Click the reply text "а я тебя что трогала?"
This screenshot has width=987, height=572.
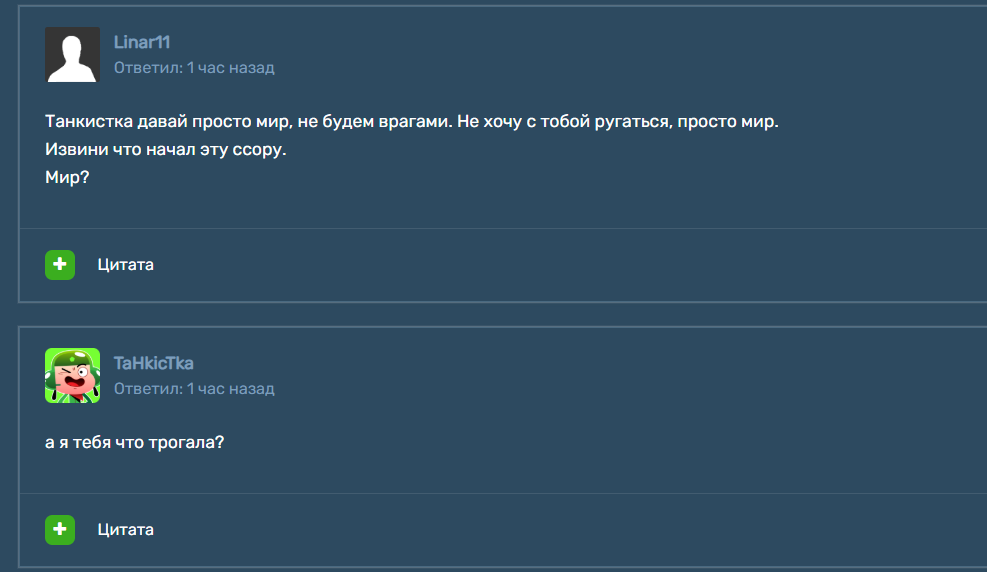134,442
